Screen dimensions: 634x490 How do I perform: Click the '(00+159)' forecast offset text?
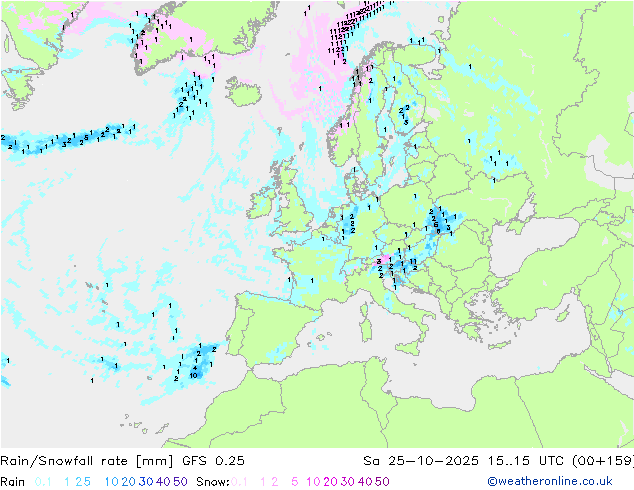(603, 461)
